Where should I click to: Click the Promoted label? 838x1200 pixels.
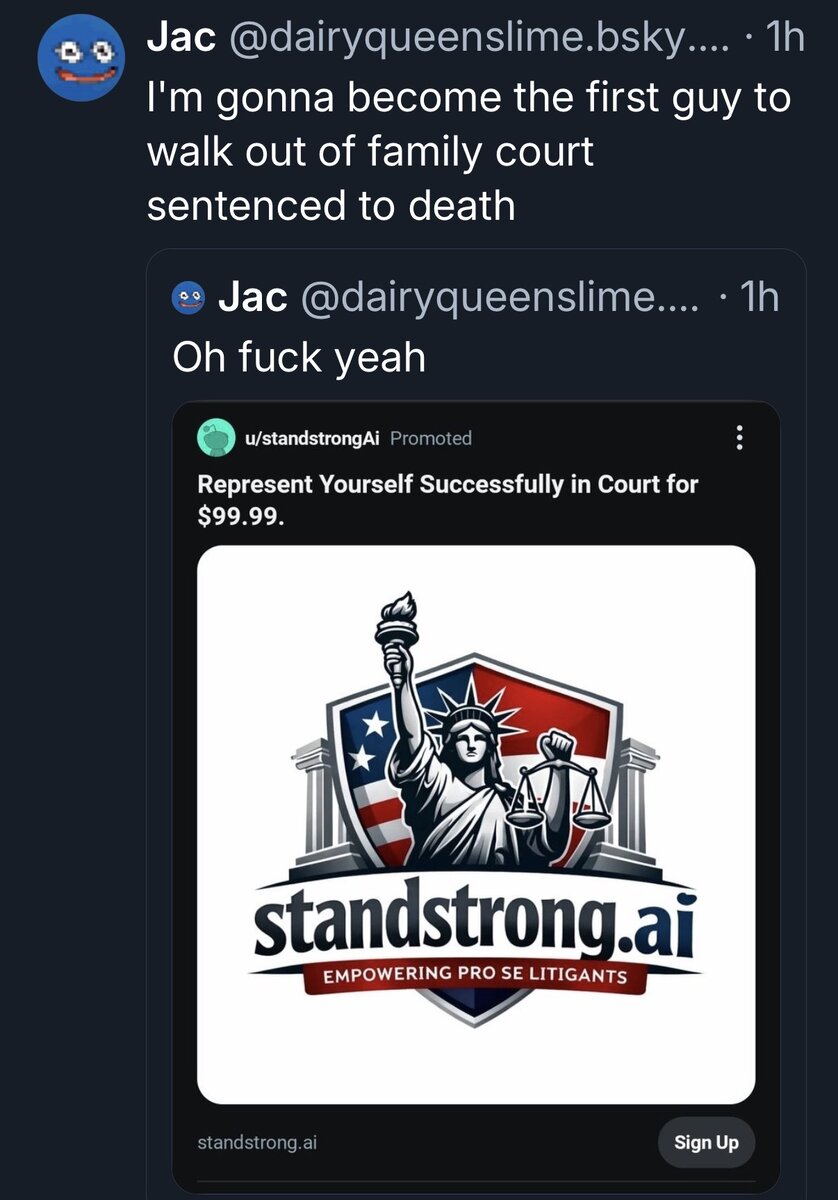(431, 438)
